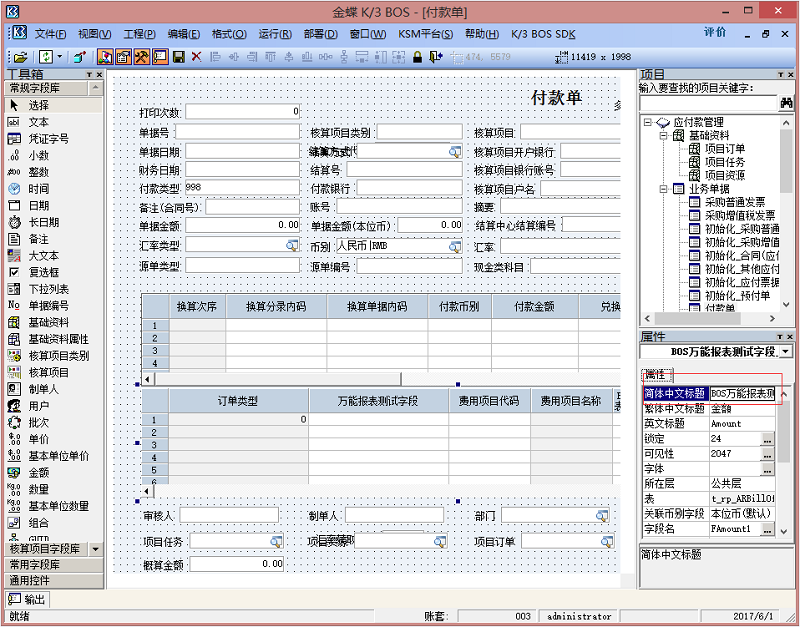The image size is (800, 627).
Task: Click the save disk toolbar icon
Action: point(179,57)
